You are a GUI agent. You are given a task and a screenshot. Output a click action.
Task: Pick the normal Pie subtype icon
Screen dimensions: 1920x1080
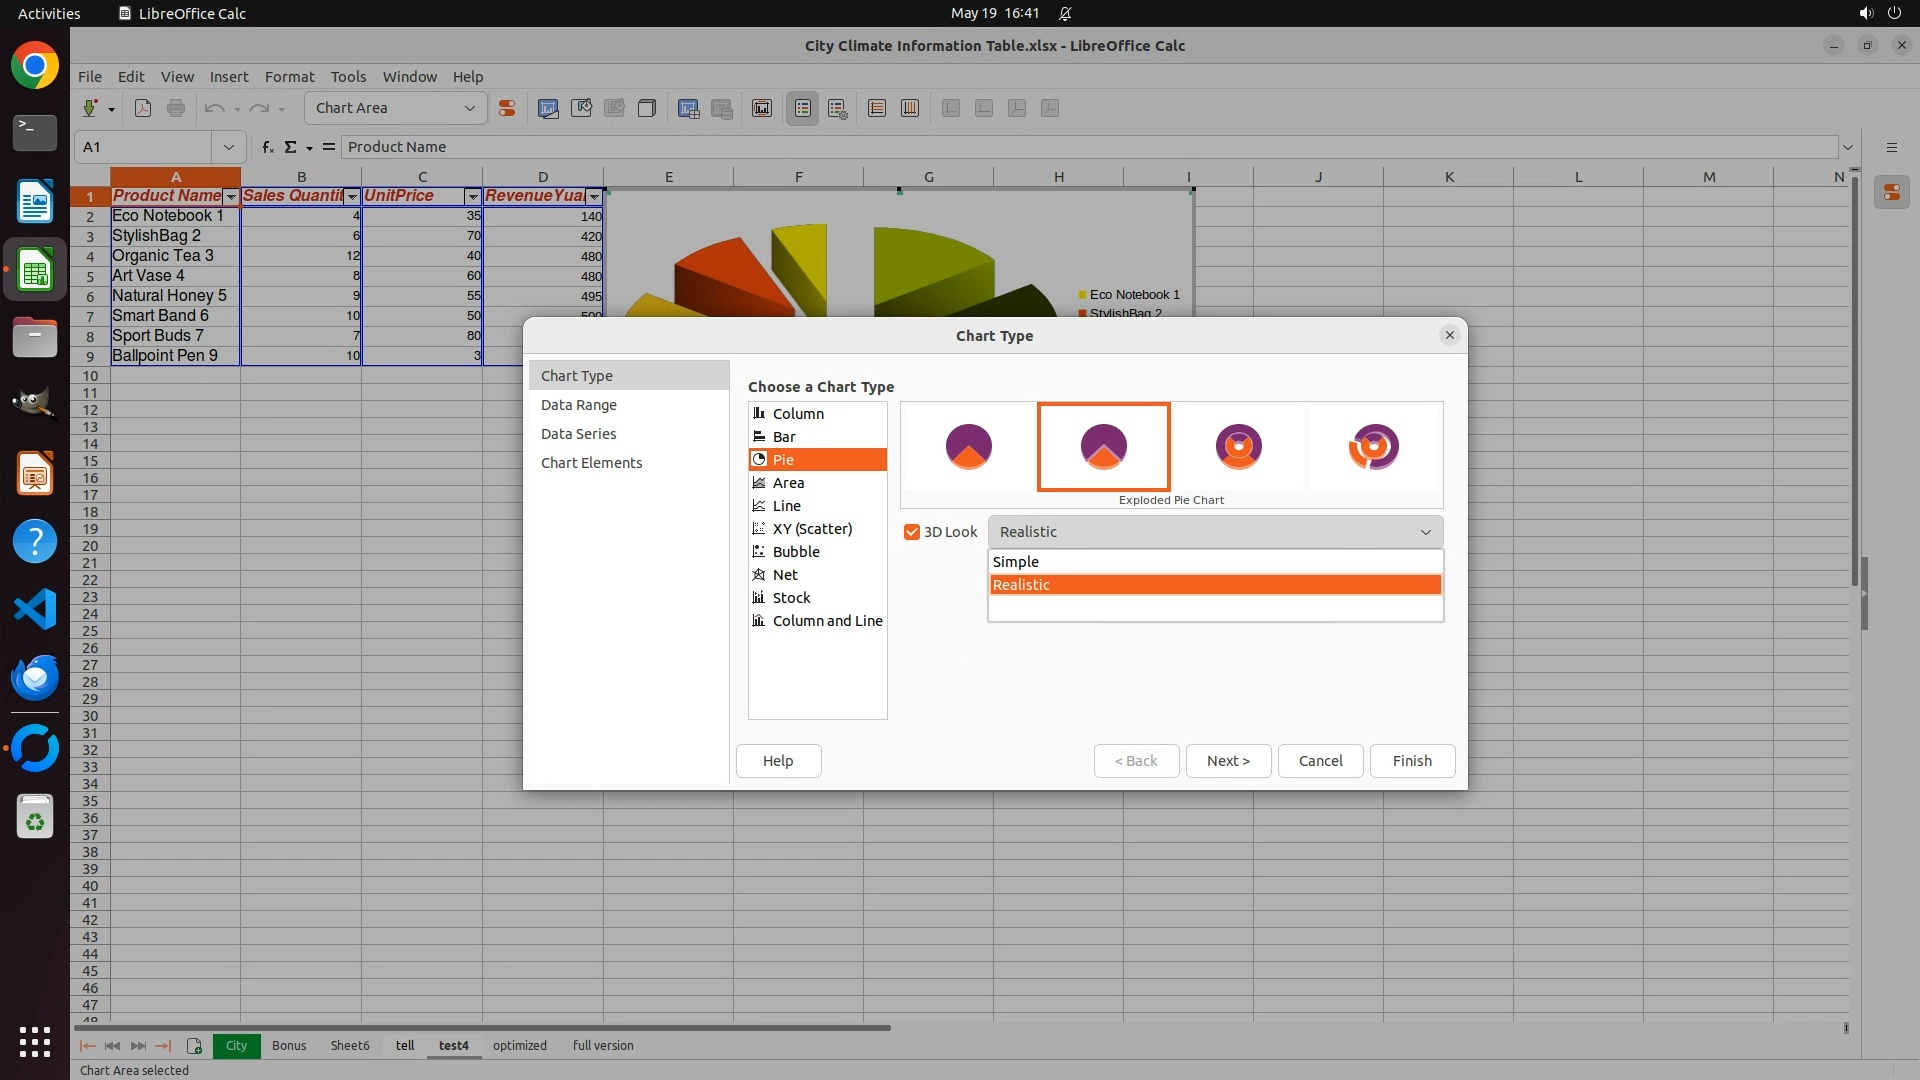point(968,446)
